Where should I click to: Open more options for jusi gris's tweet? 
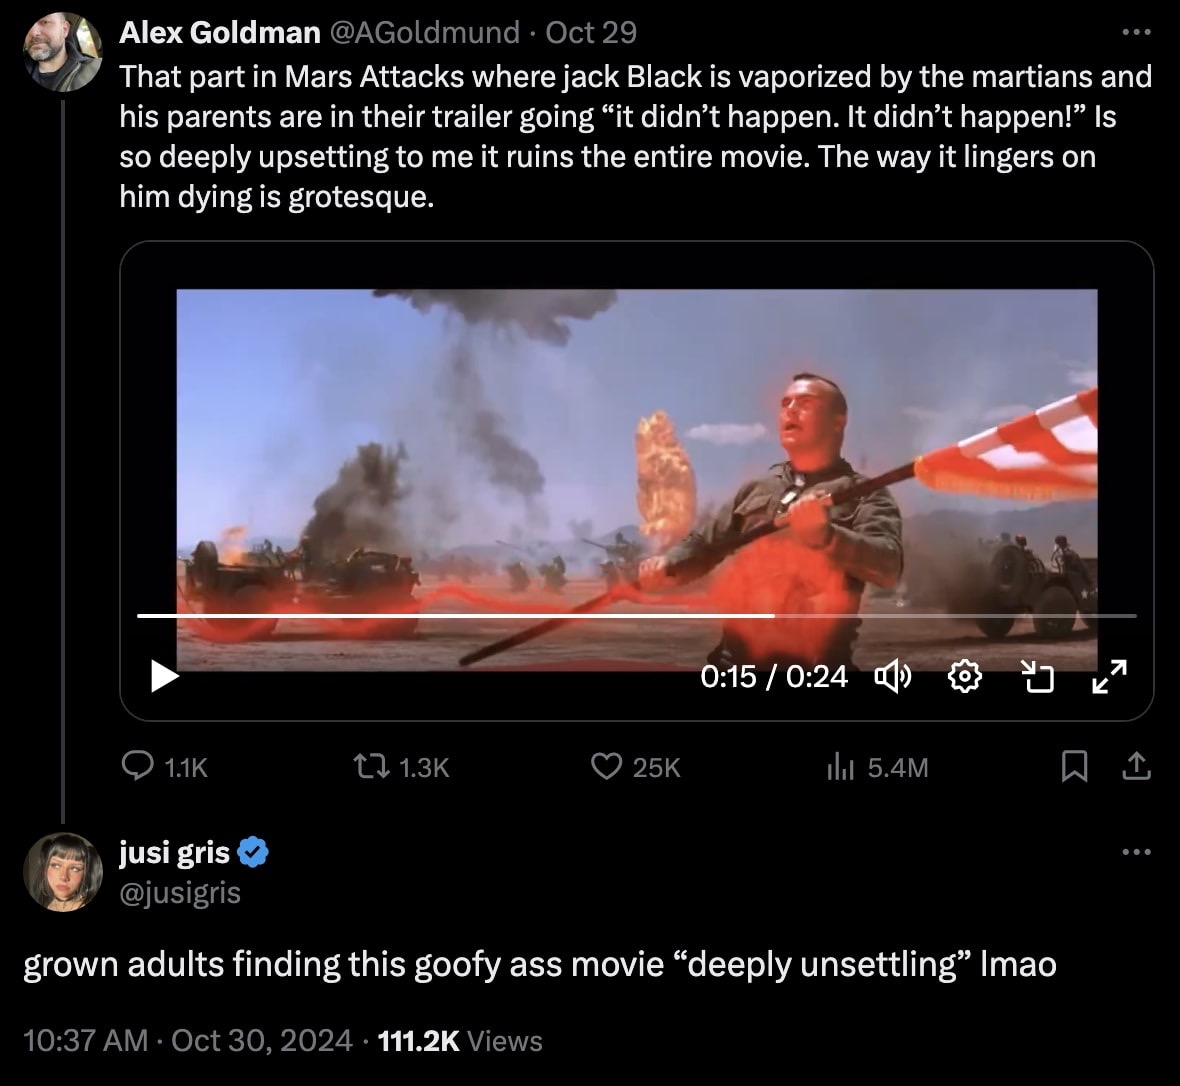coord(1136,853)
